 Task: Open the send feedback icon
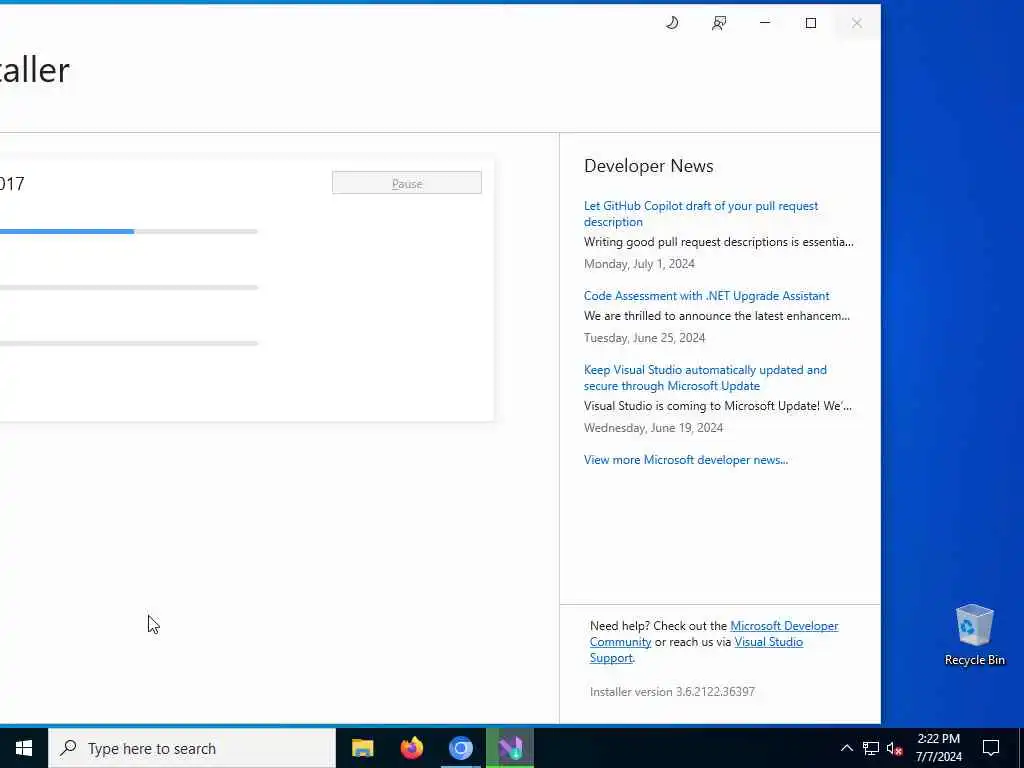(719, 23)
